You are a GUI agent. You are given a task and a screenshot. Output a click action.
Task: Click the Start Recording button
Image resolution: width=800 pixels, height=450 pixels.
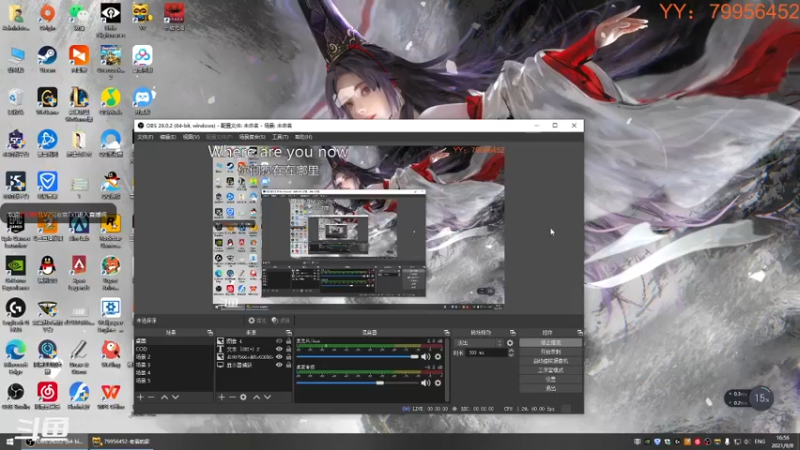click(x=551, y=352)
